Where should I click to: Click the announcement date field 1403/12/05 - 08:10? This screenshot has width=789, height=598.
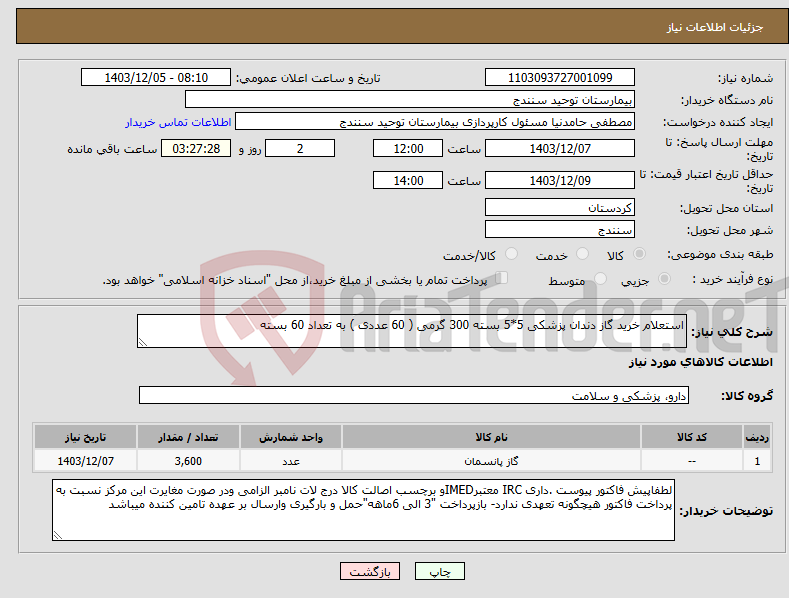click(x=155, y=78)
